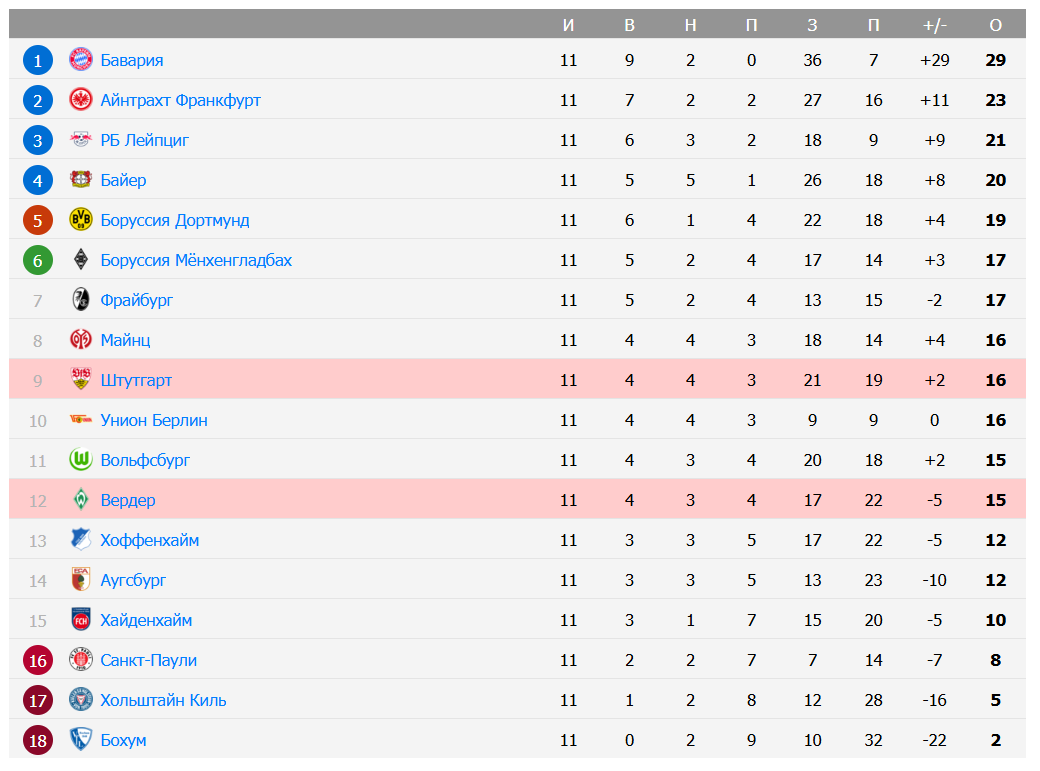Open the Хольштайн Киль team link
The height and width of the screenshot is (771, 1040).
click(163, 700)
